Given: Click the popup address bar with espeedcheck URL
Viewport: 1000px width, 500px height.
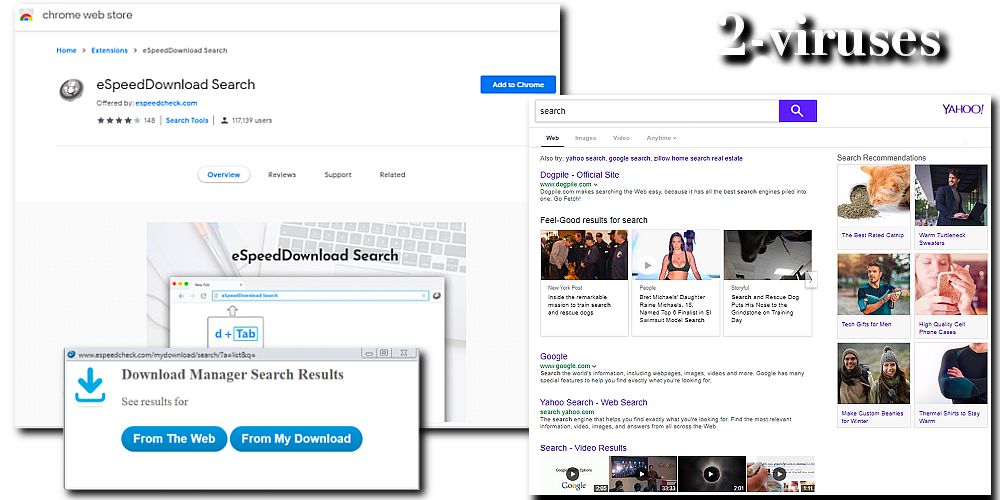Looking at the screenshot, I should [169, 355].
